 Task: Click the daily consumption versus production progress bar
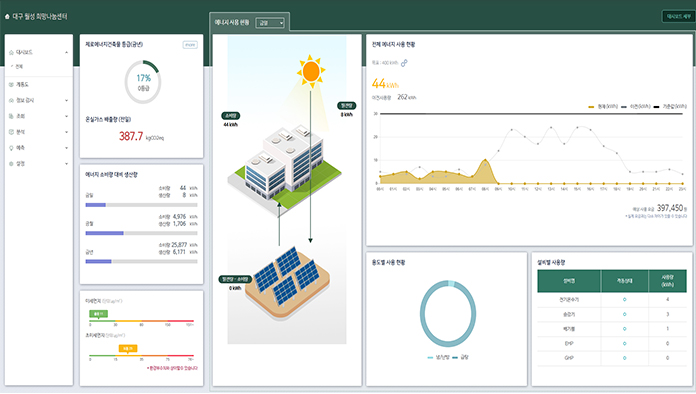(x=141, y=205)
